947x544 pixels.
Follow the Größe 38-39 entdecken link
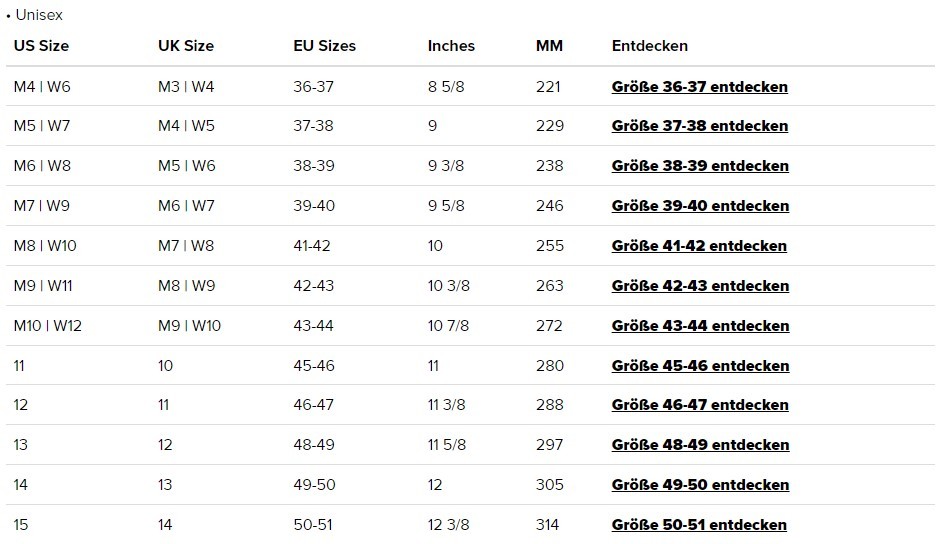click(x=699, y=166)
